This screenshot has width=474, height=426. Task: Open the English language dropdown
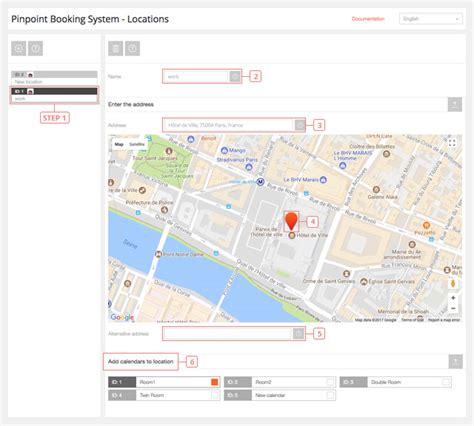point(431,19)
